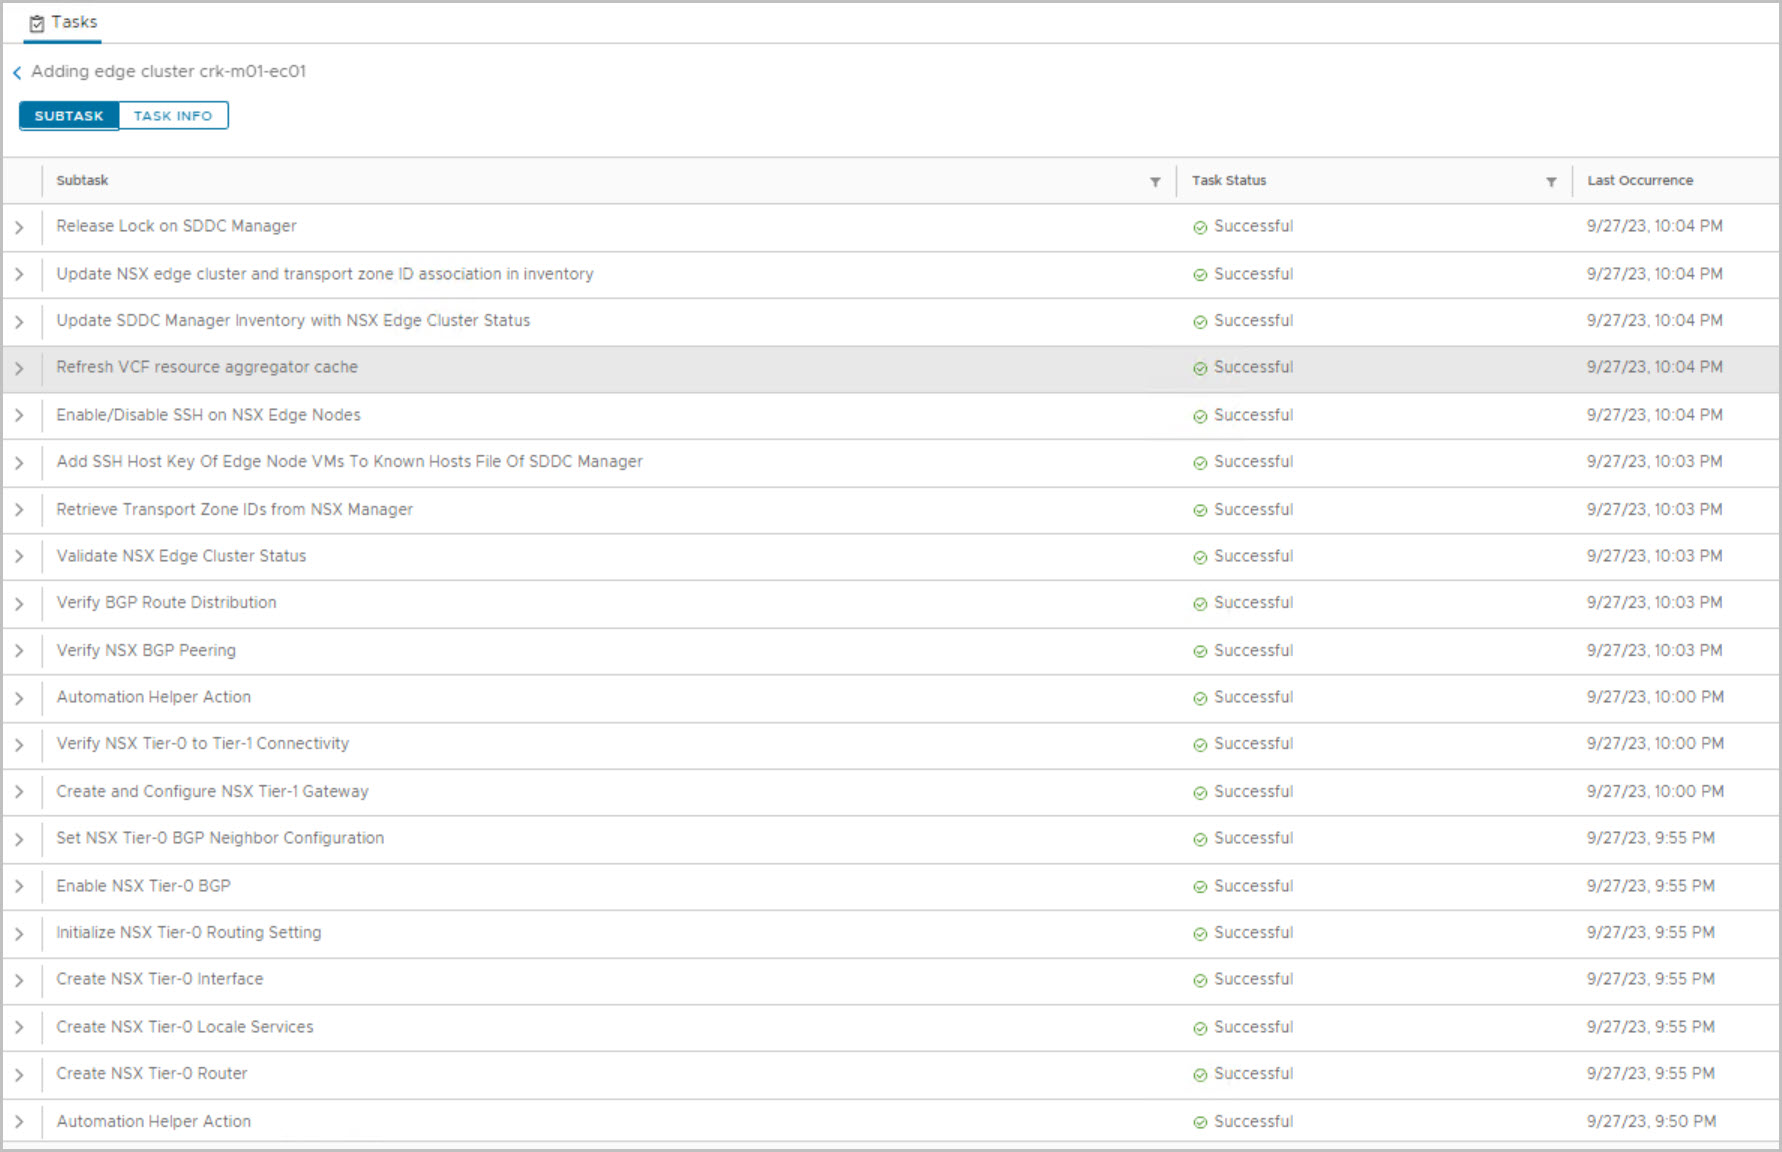
Task: Click the Last Occurrence column header
Action: tap(1640, 181)
